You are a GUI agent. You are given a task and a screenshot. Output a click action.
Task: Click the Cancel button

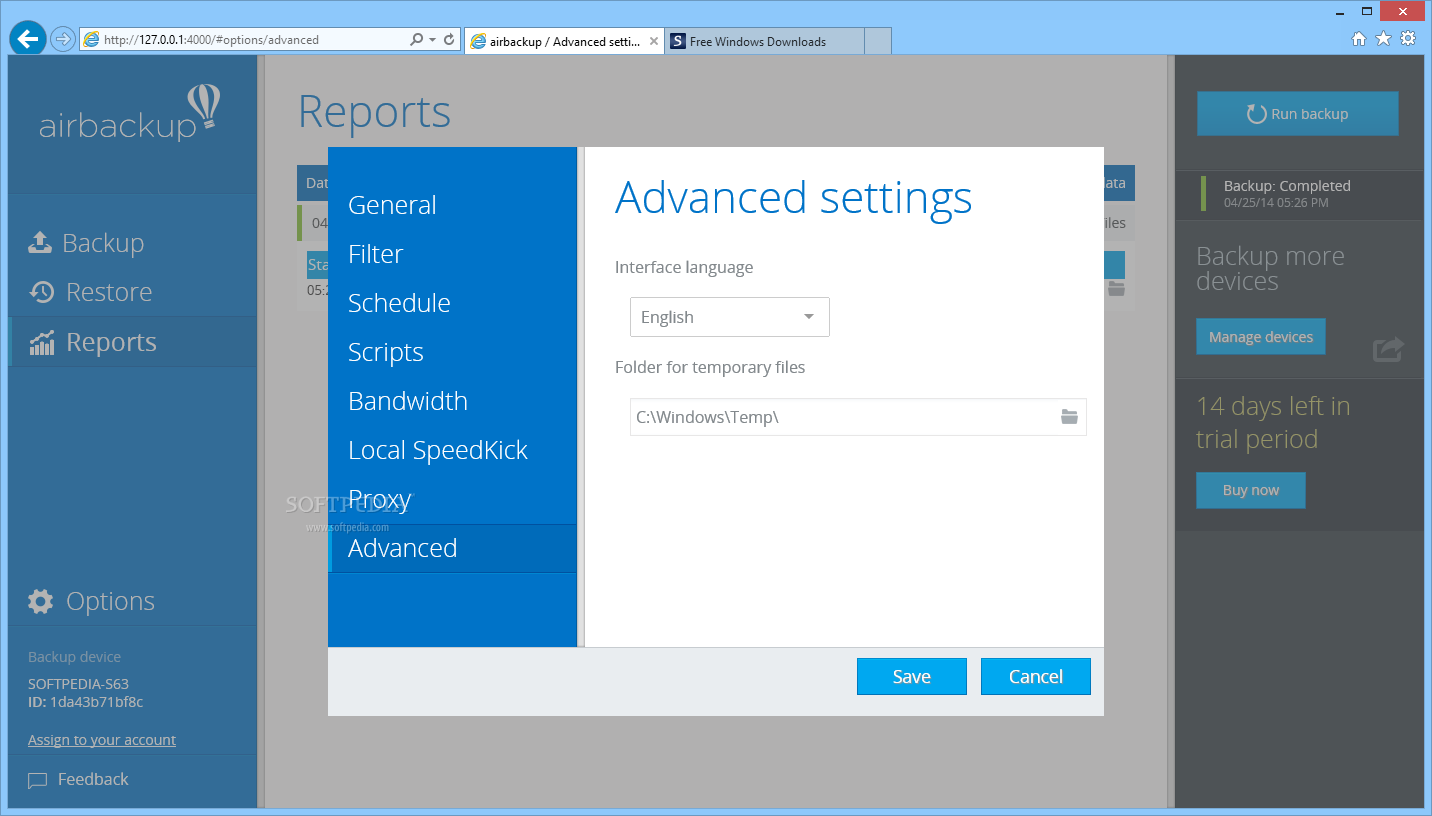1036,676
